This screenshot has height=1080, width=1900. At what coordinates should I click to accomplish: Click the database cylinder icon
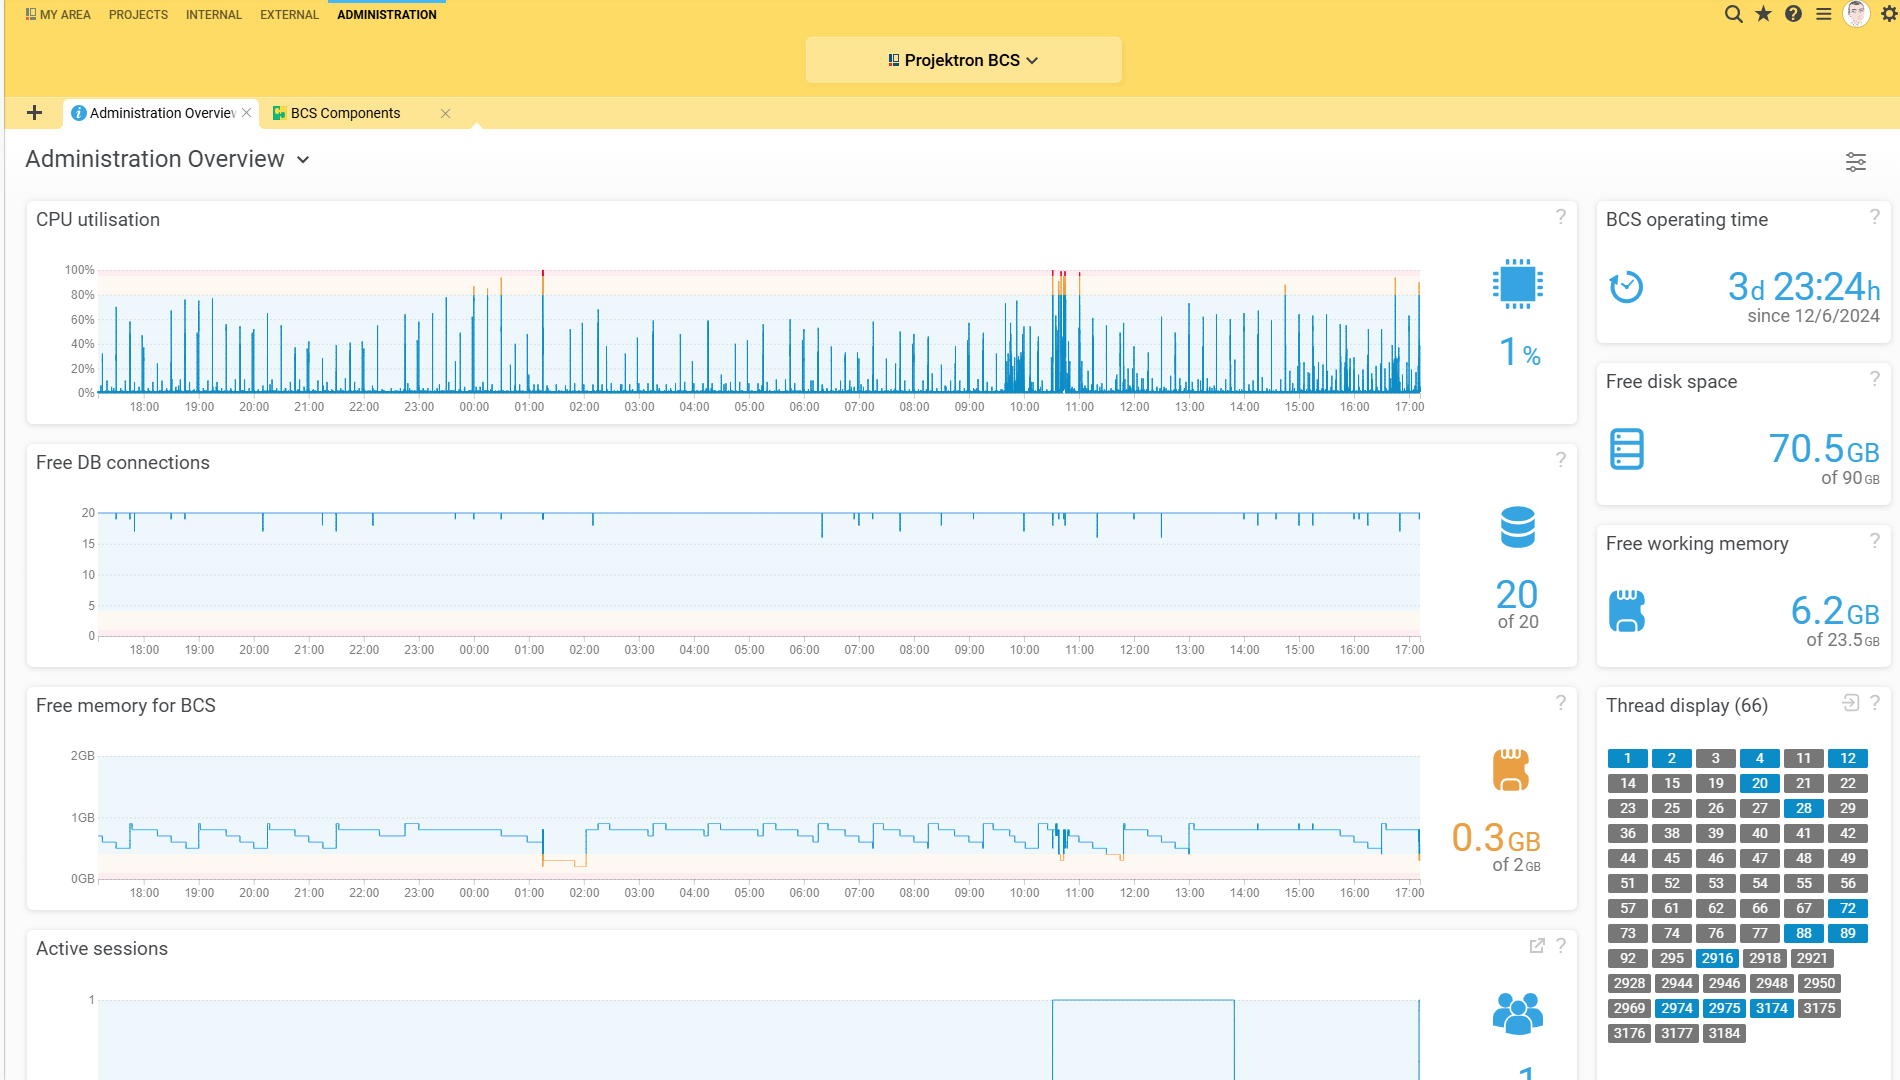[x=1518, y=527]
